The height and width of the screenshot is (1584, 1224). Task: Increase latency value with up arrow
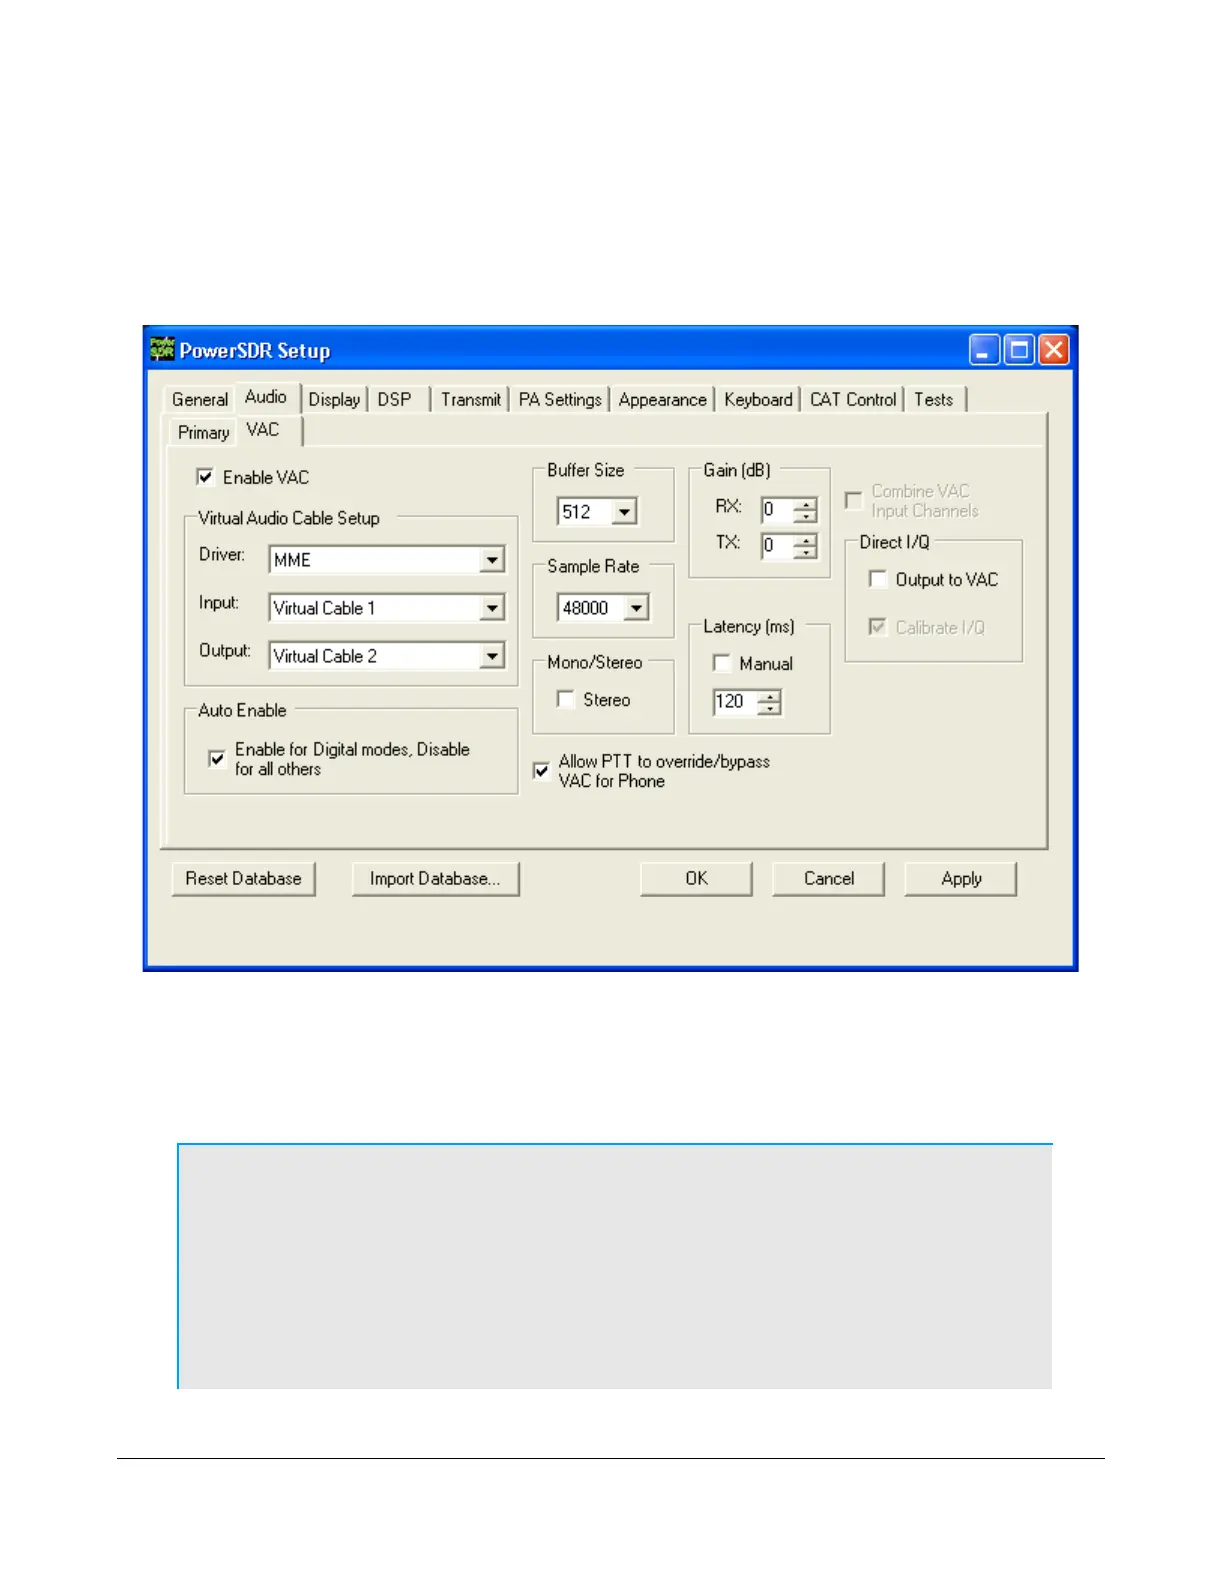[769, 696]
